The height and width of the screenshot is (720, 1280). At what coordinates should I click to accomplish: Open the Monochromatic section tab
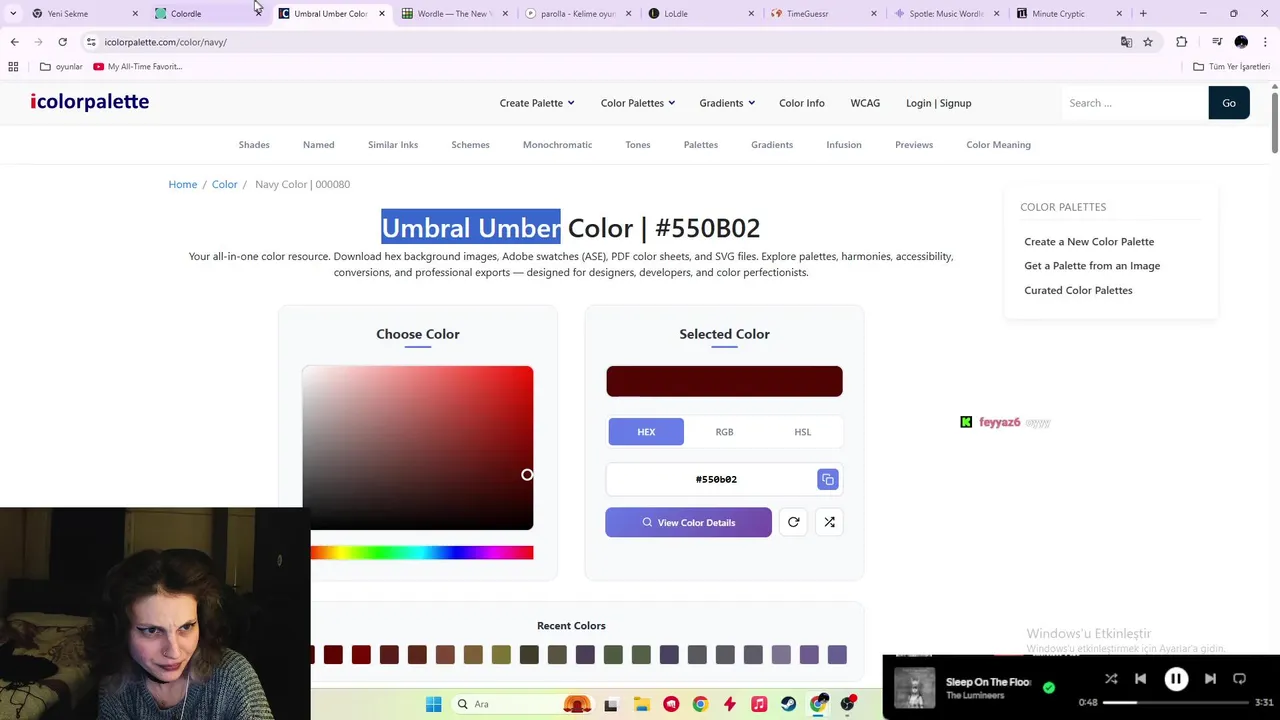(x=557, y=145)
